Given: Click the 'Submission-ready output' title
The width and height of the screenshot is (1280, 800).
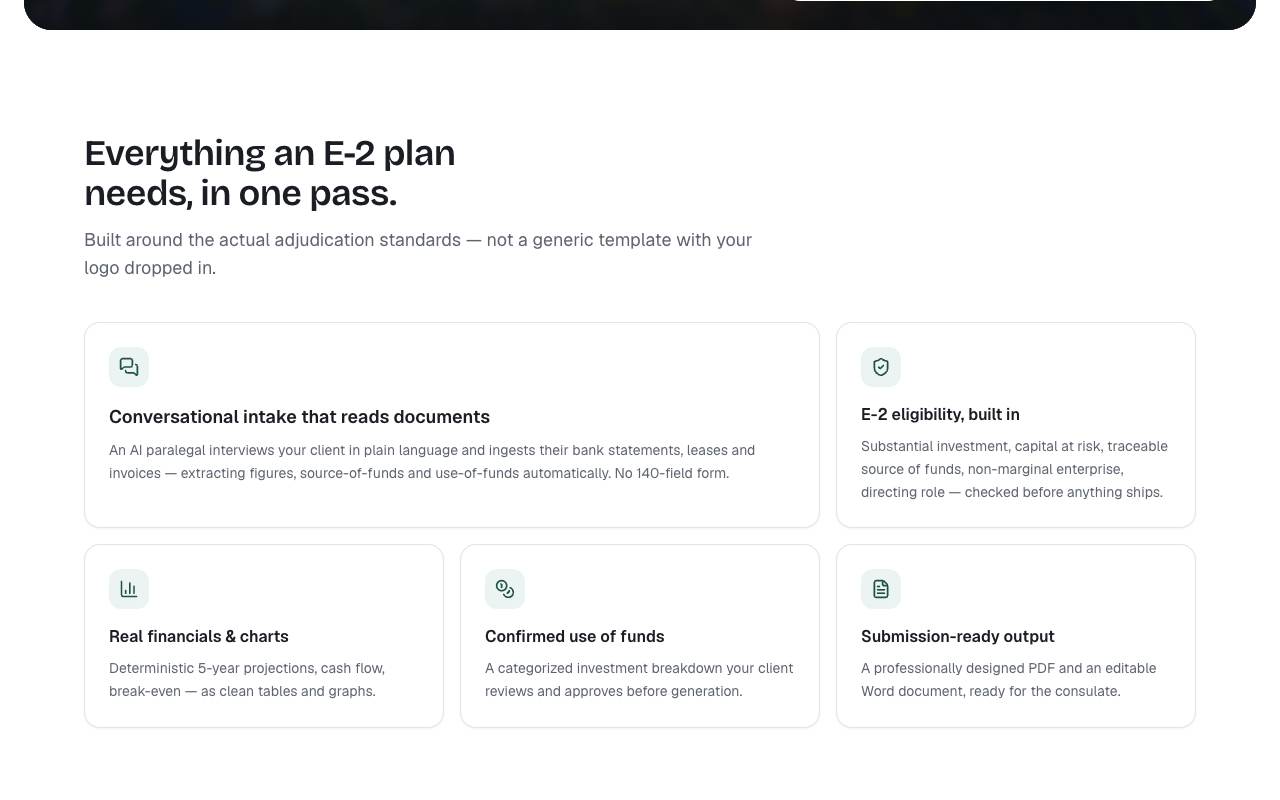Looking at the screenshot, I should pyautogui.click(x=958, y=636).
